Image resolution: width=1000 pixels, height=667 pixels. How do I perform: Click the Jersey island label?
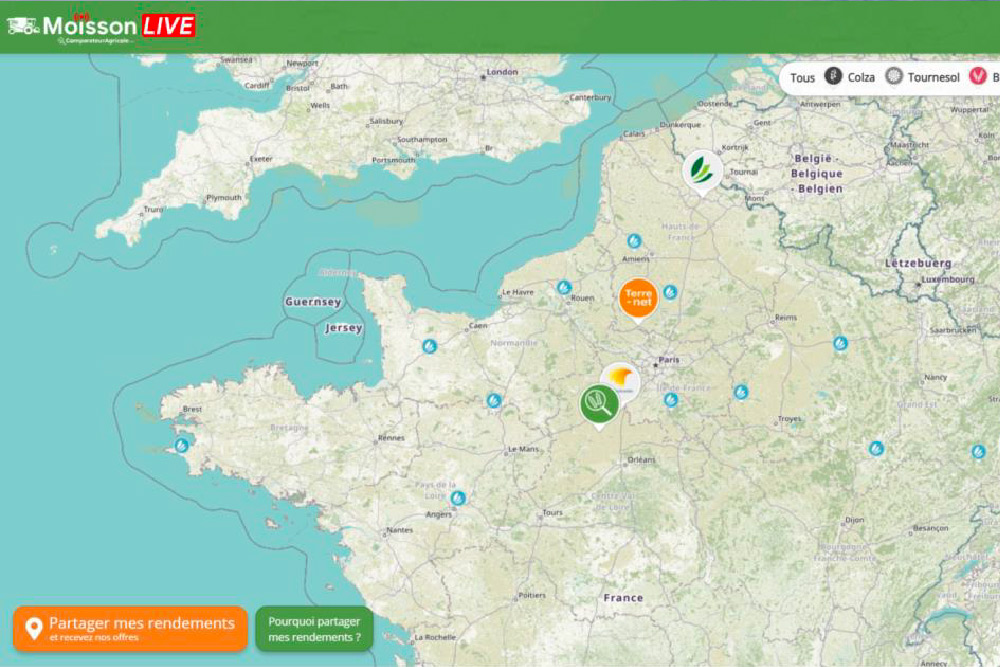(x=343, y=328)
